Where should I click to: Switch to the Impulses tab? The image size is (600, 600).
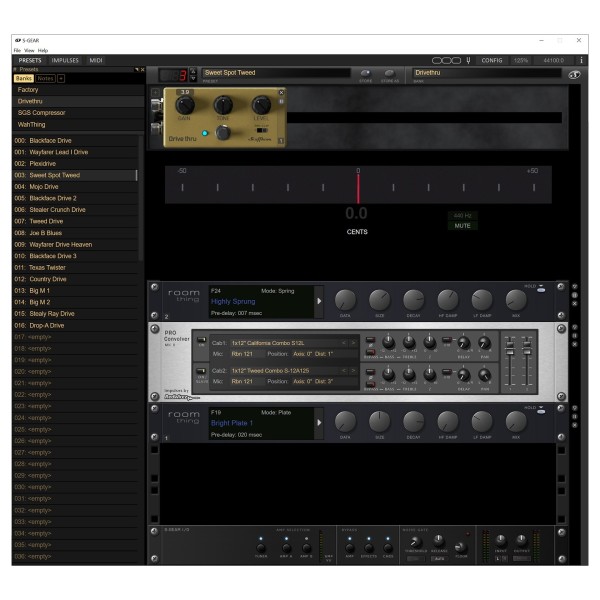[x=65, y=60]
